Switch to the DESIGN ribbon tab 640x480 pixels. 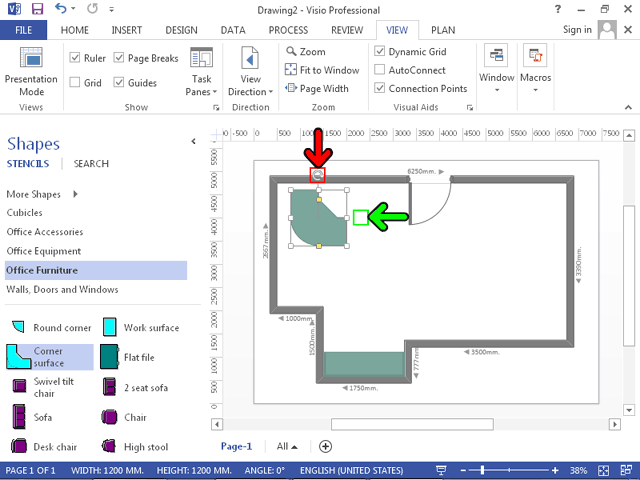pyautogui.click(x=181, y=30)
